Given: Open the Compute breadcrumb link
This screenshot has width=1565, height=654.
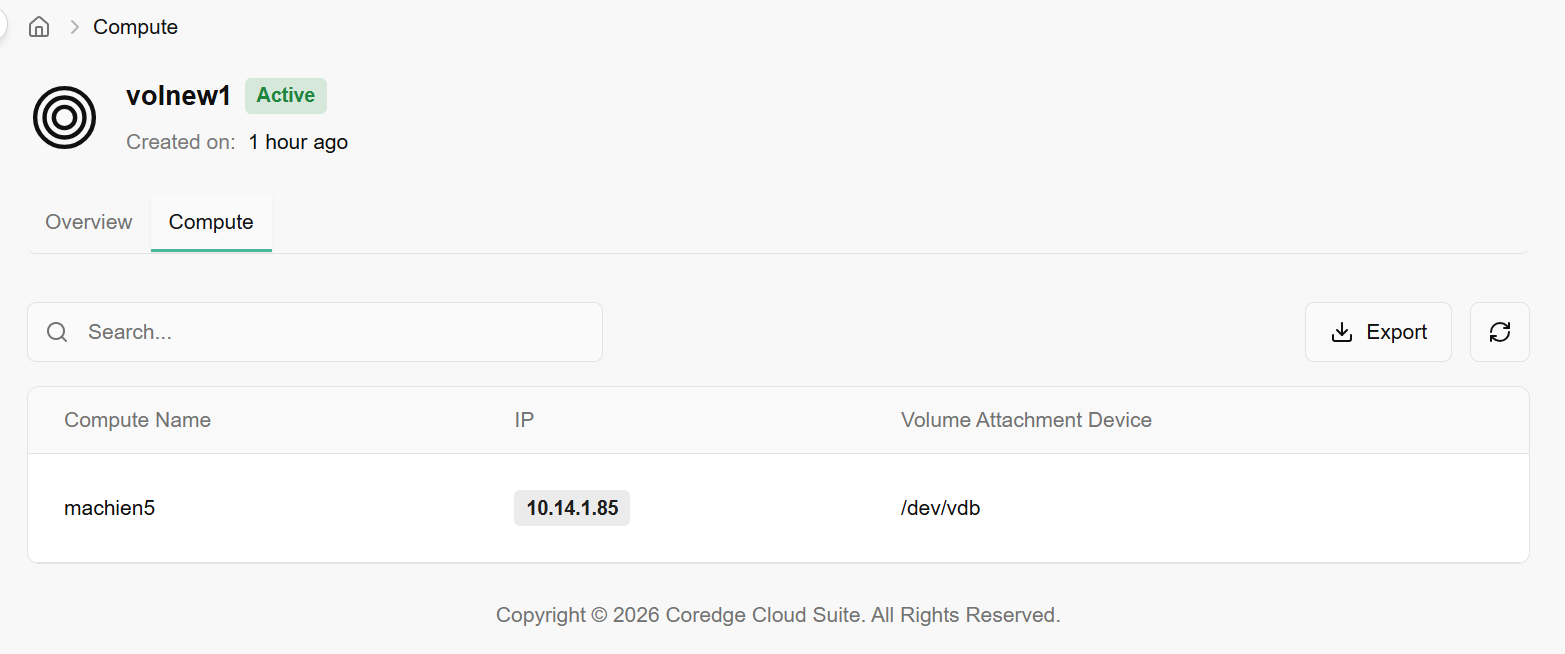Looking at the screenshot, I should (x=135, y=27).
